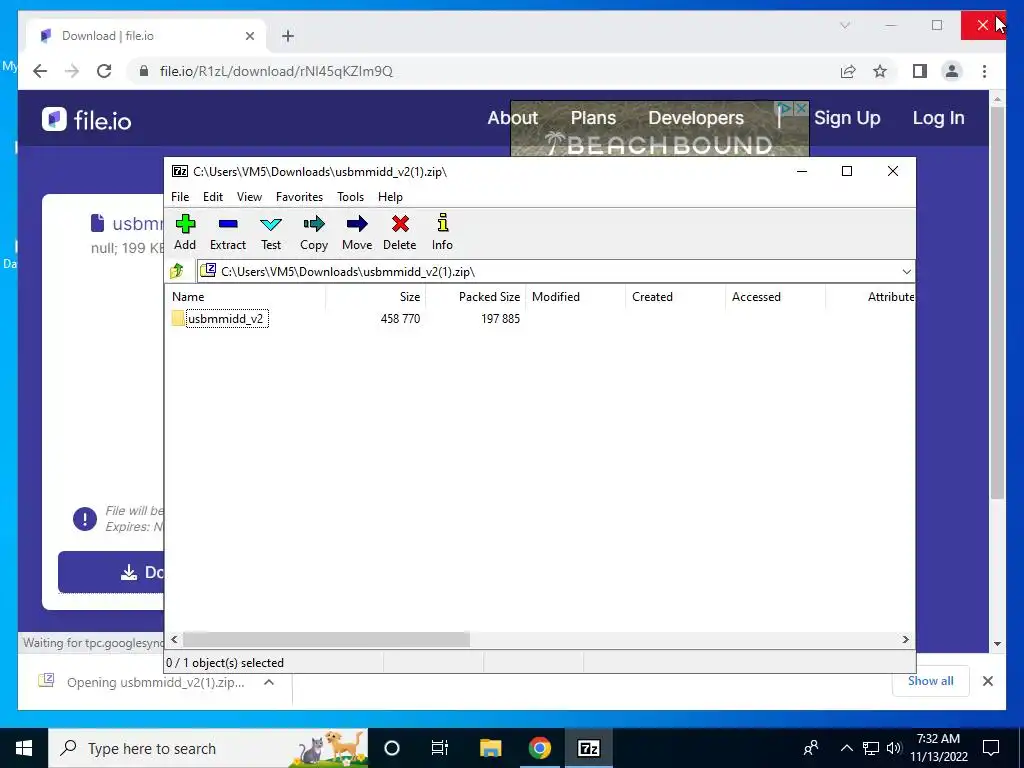This screenshot has width=1024, height=768.
Task: Share this page from the address bar
Action: coord(848,71)
